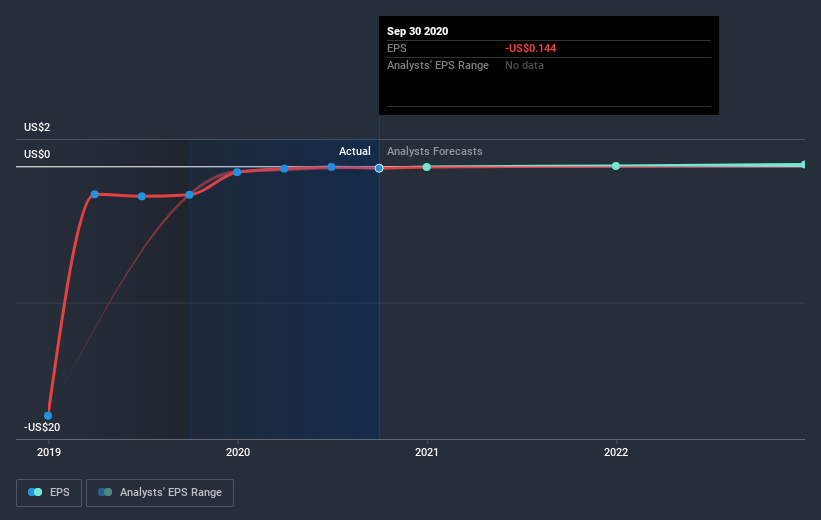Click the Analysts' EPS Range row label in tooltip
Viewport: 821px width, 520px height.
tap(438, 65)
